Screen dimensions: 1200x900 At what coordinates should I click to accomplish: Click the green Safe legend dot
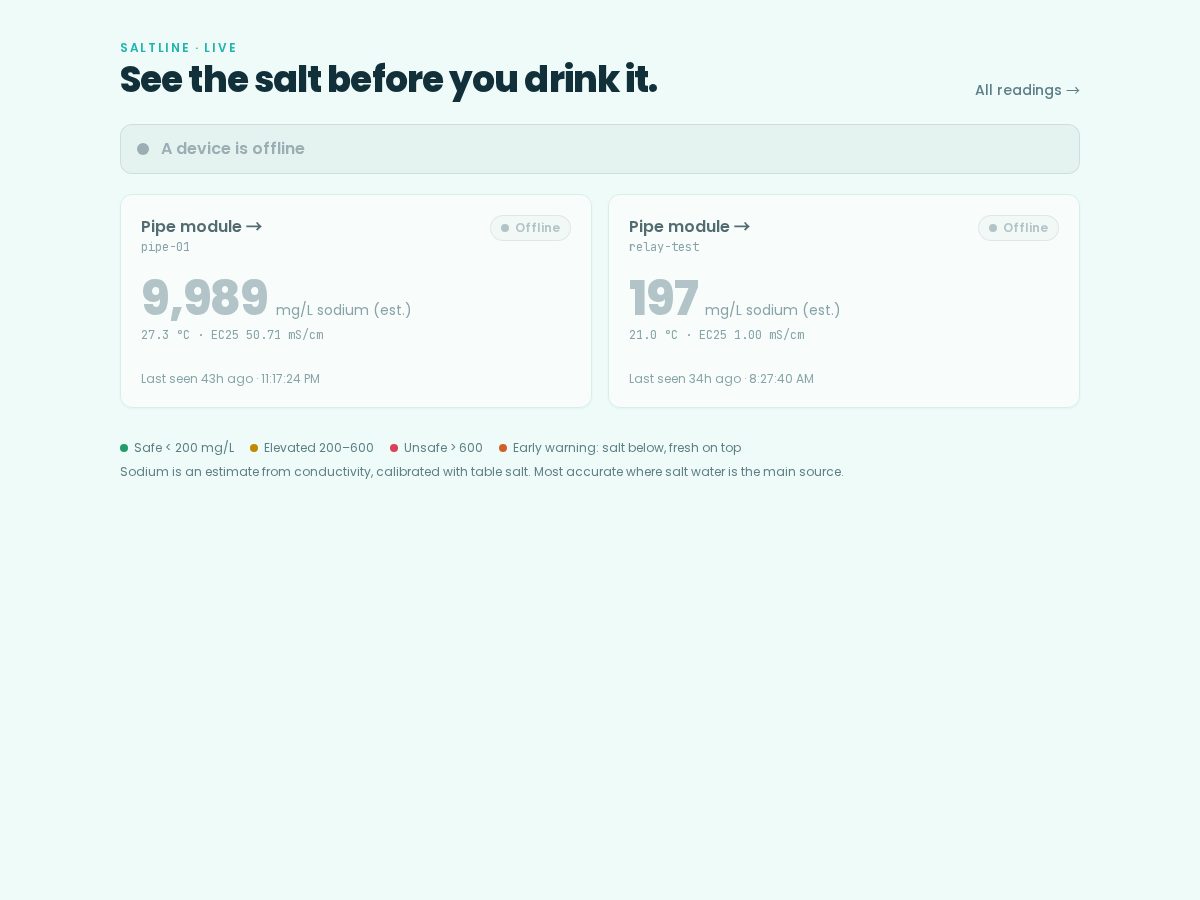pos(124,448)
